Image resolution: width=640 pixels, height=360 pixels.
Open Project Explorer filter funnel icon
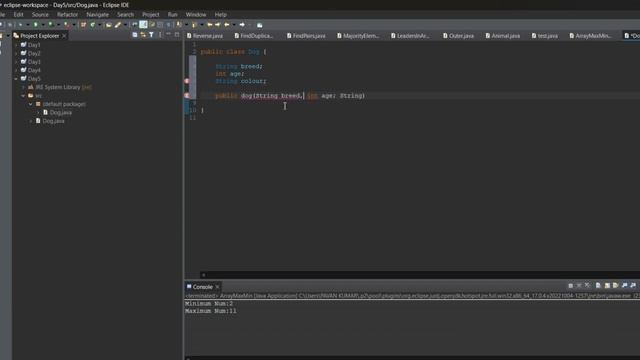(151, 35)
